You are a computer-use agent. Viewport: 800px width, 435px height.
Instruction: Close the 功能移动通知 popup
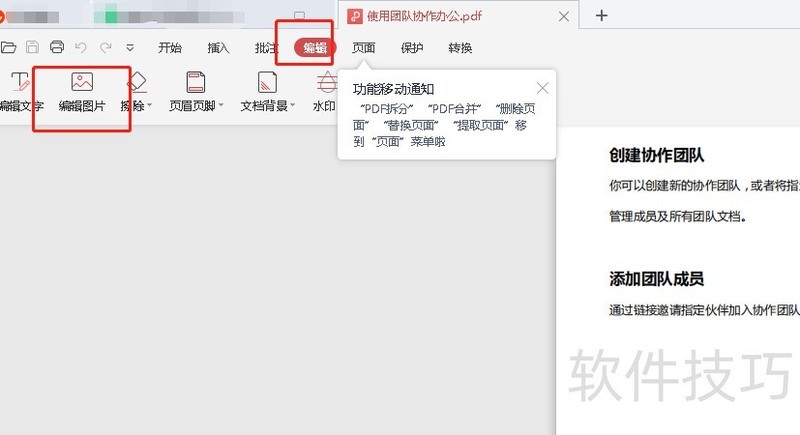[542, 88]
